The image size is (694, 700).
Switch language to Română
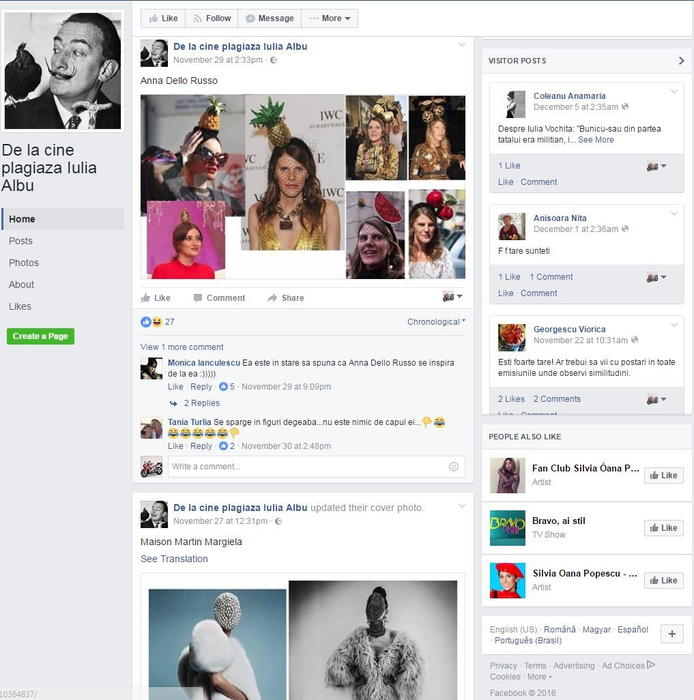[x=559, y=629]
